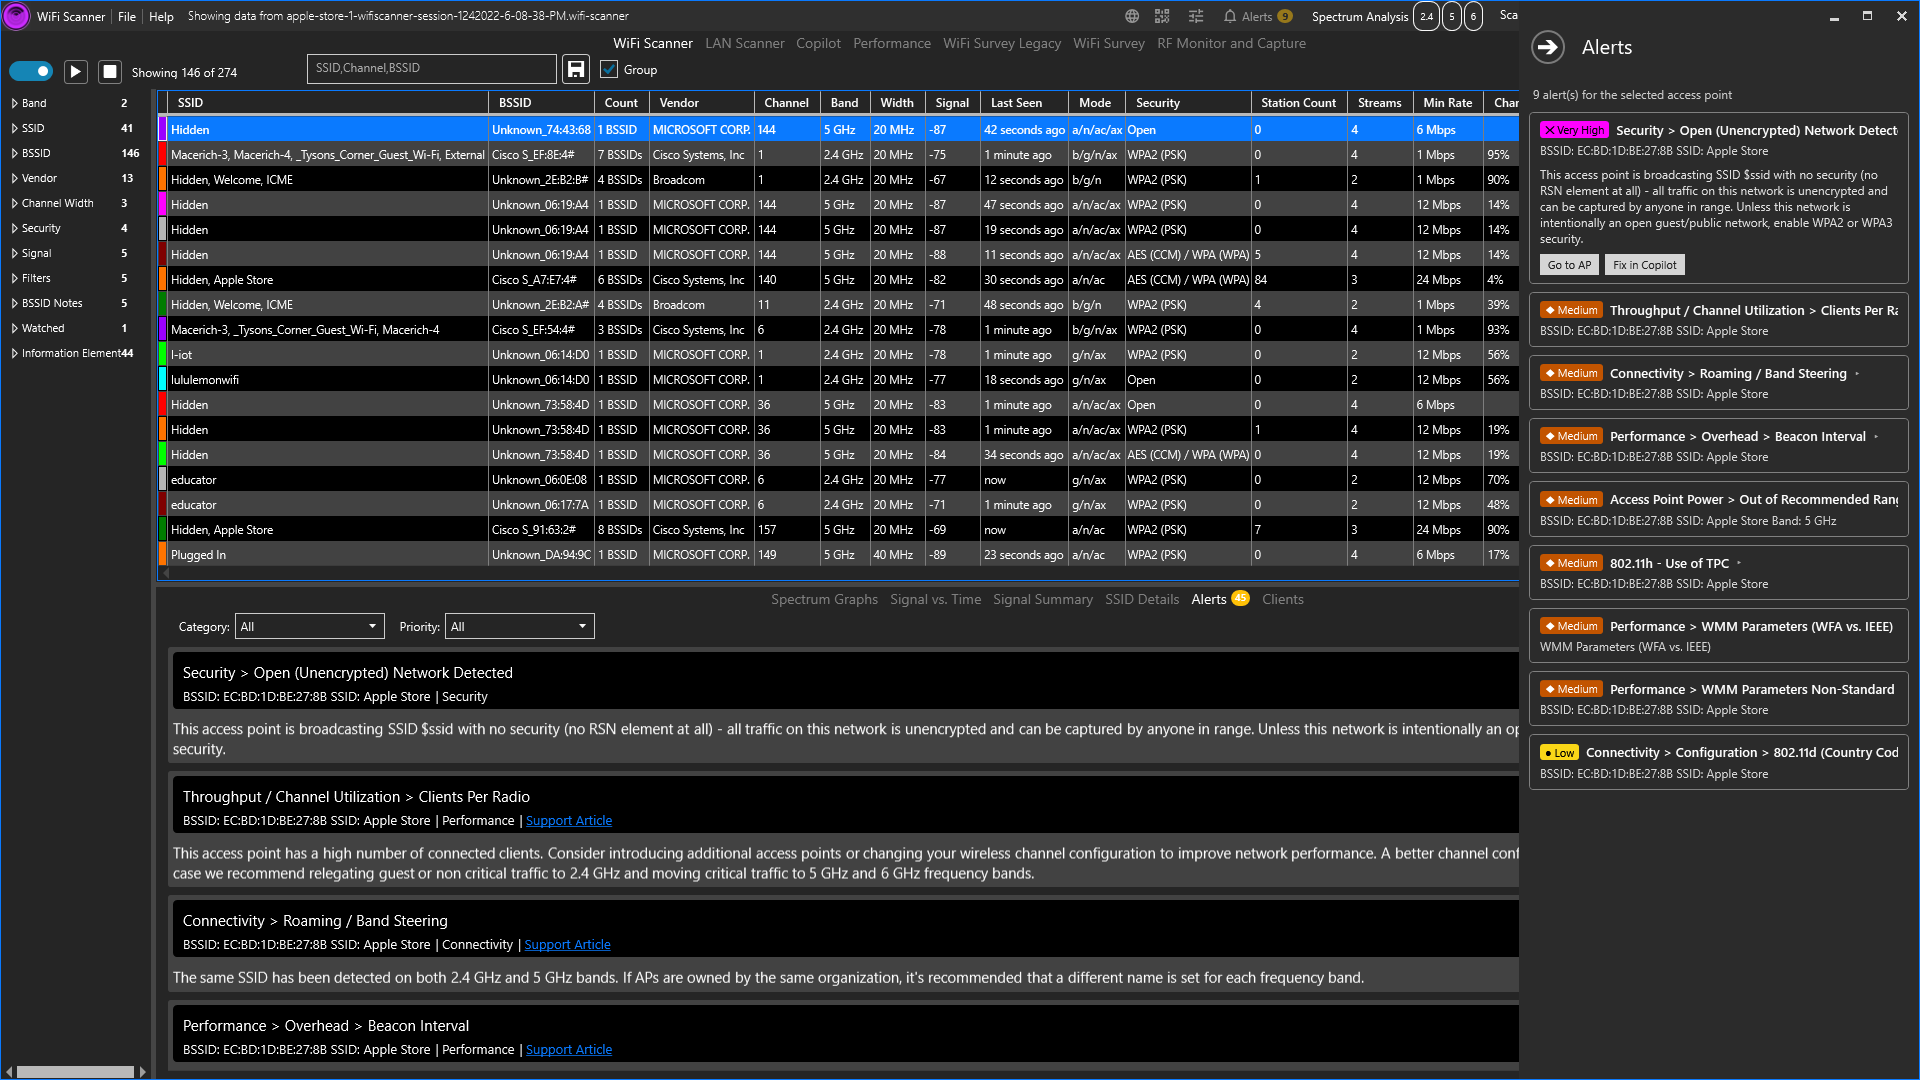The width and height of the screenshot is (1920, 1080).
Task: Switch to the Performance tab
Action: [x=892, y=43]
